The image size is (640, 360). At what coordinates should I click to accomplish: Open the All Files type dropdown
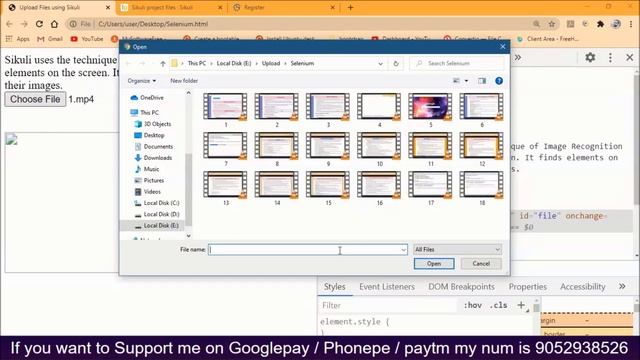pos(457,249)
